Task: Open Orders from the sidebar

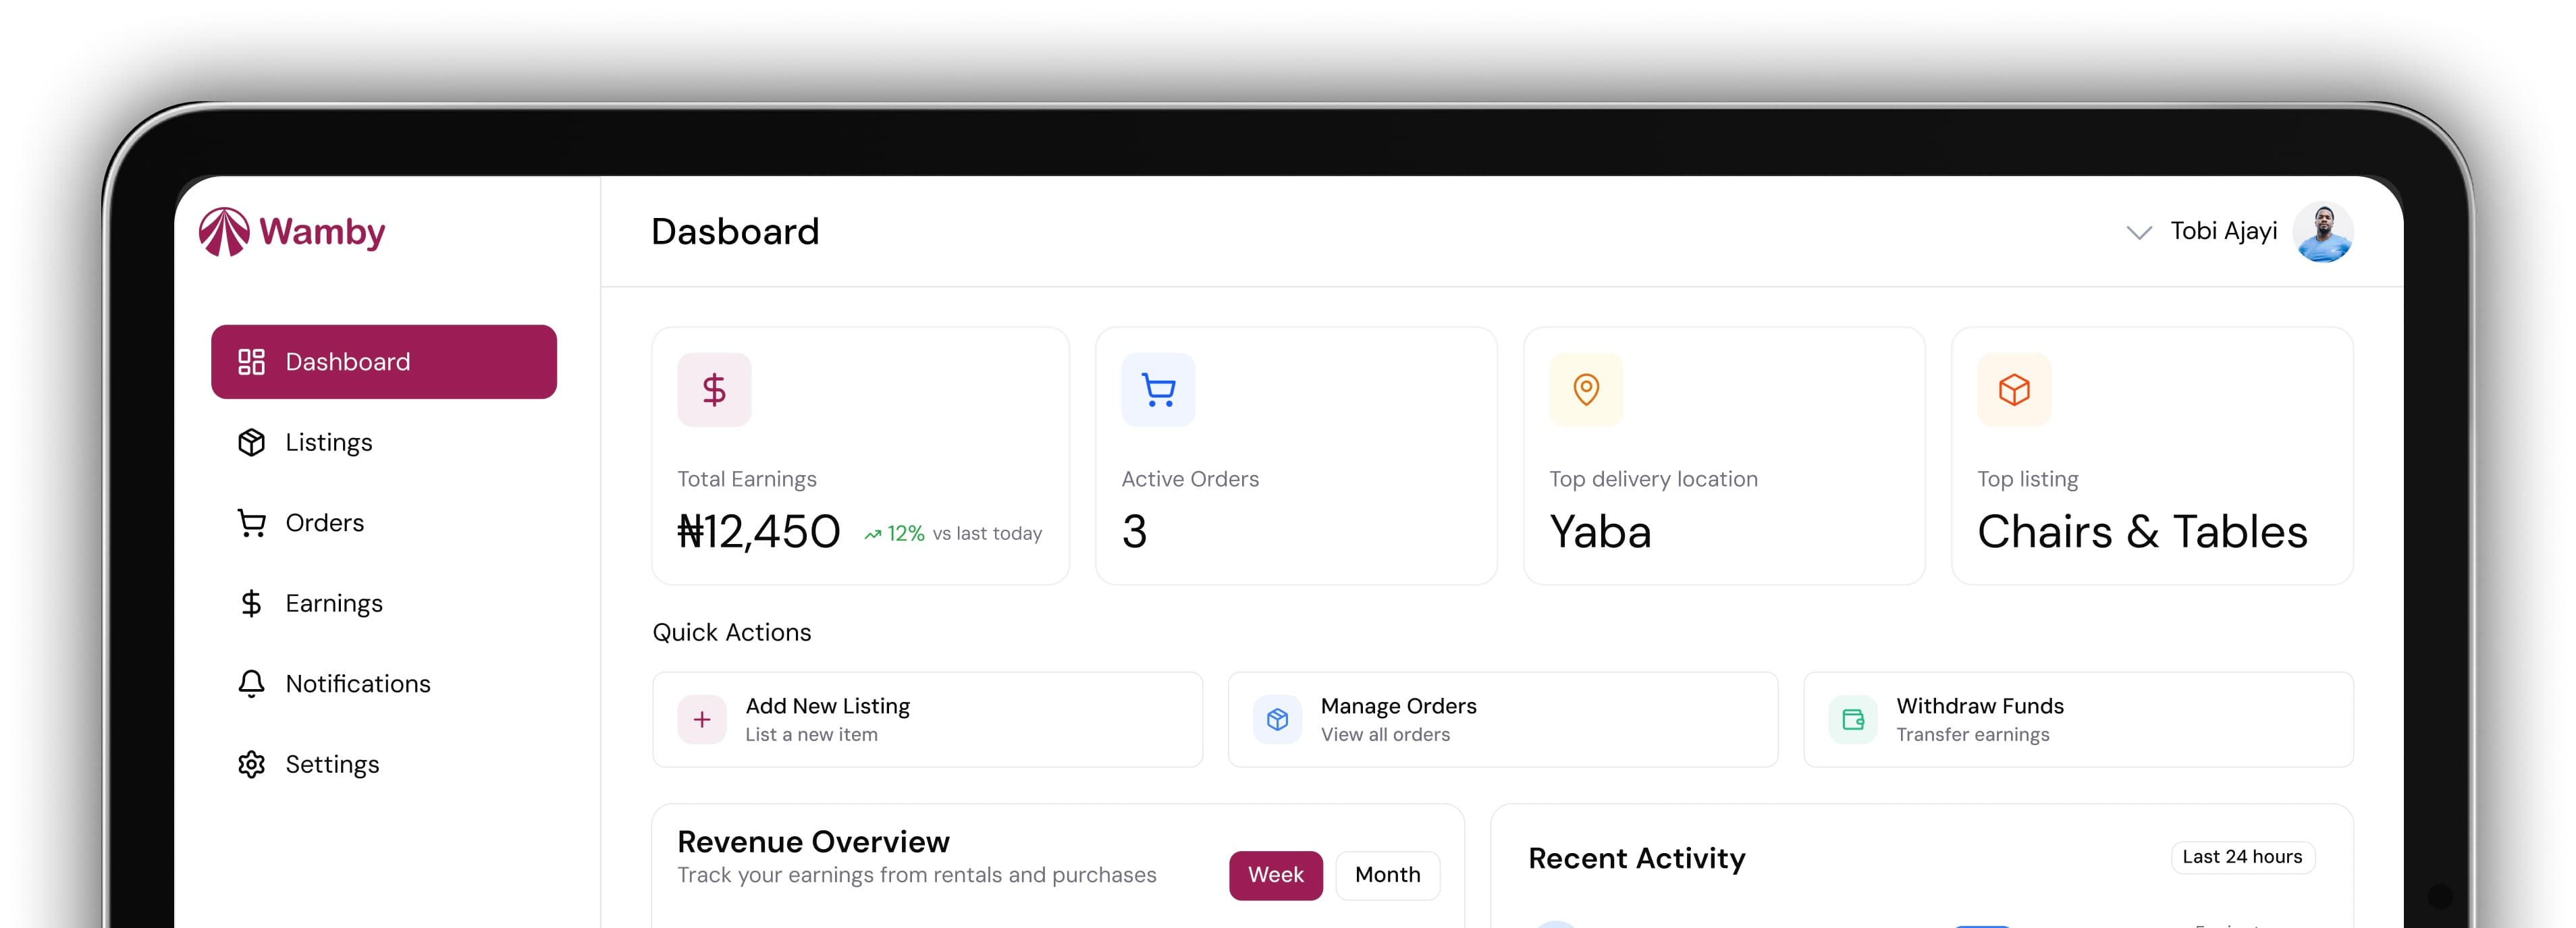Action: pyautogui.click(x=324, y=523)
